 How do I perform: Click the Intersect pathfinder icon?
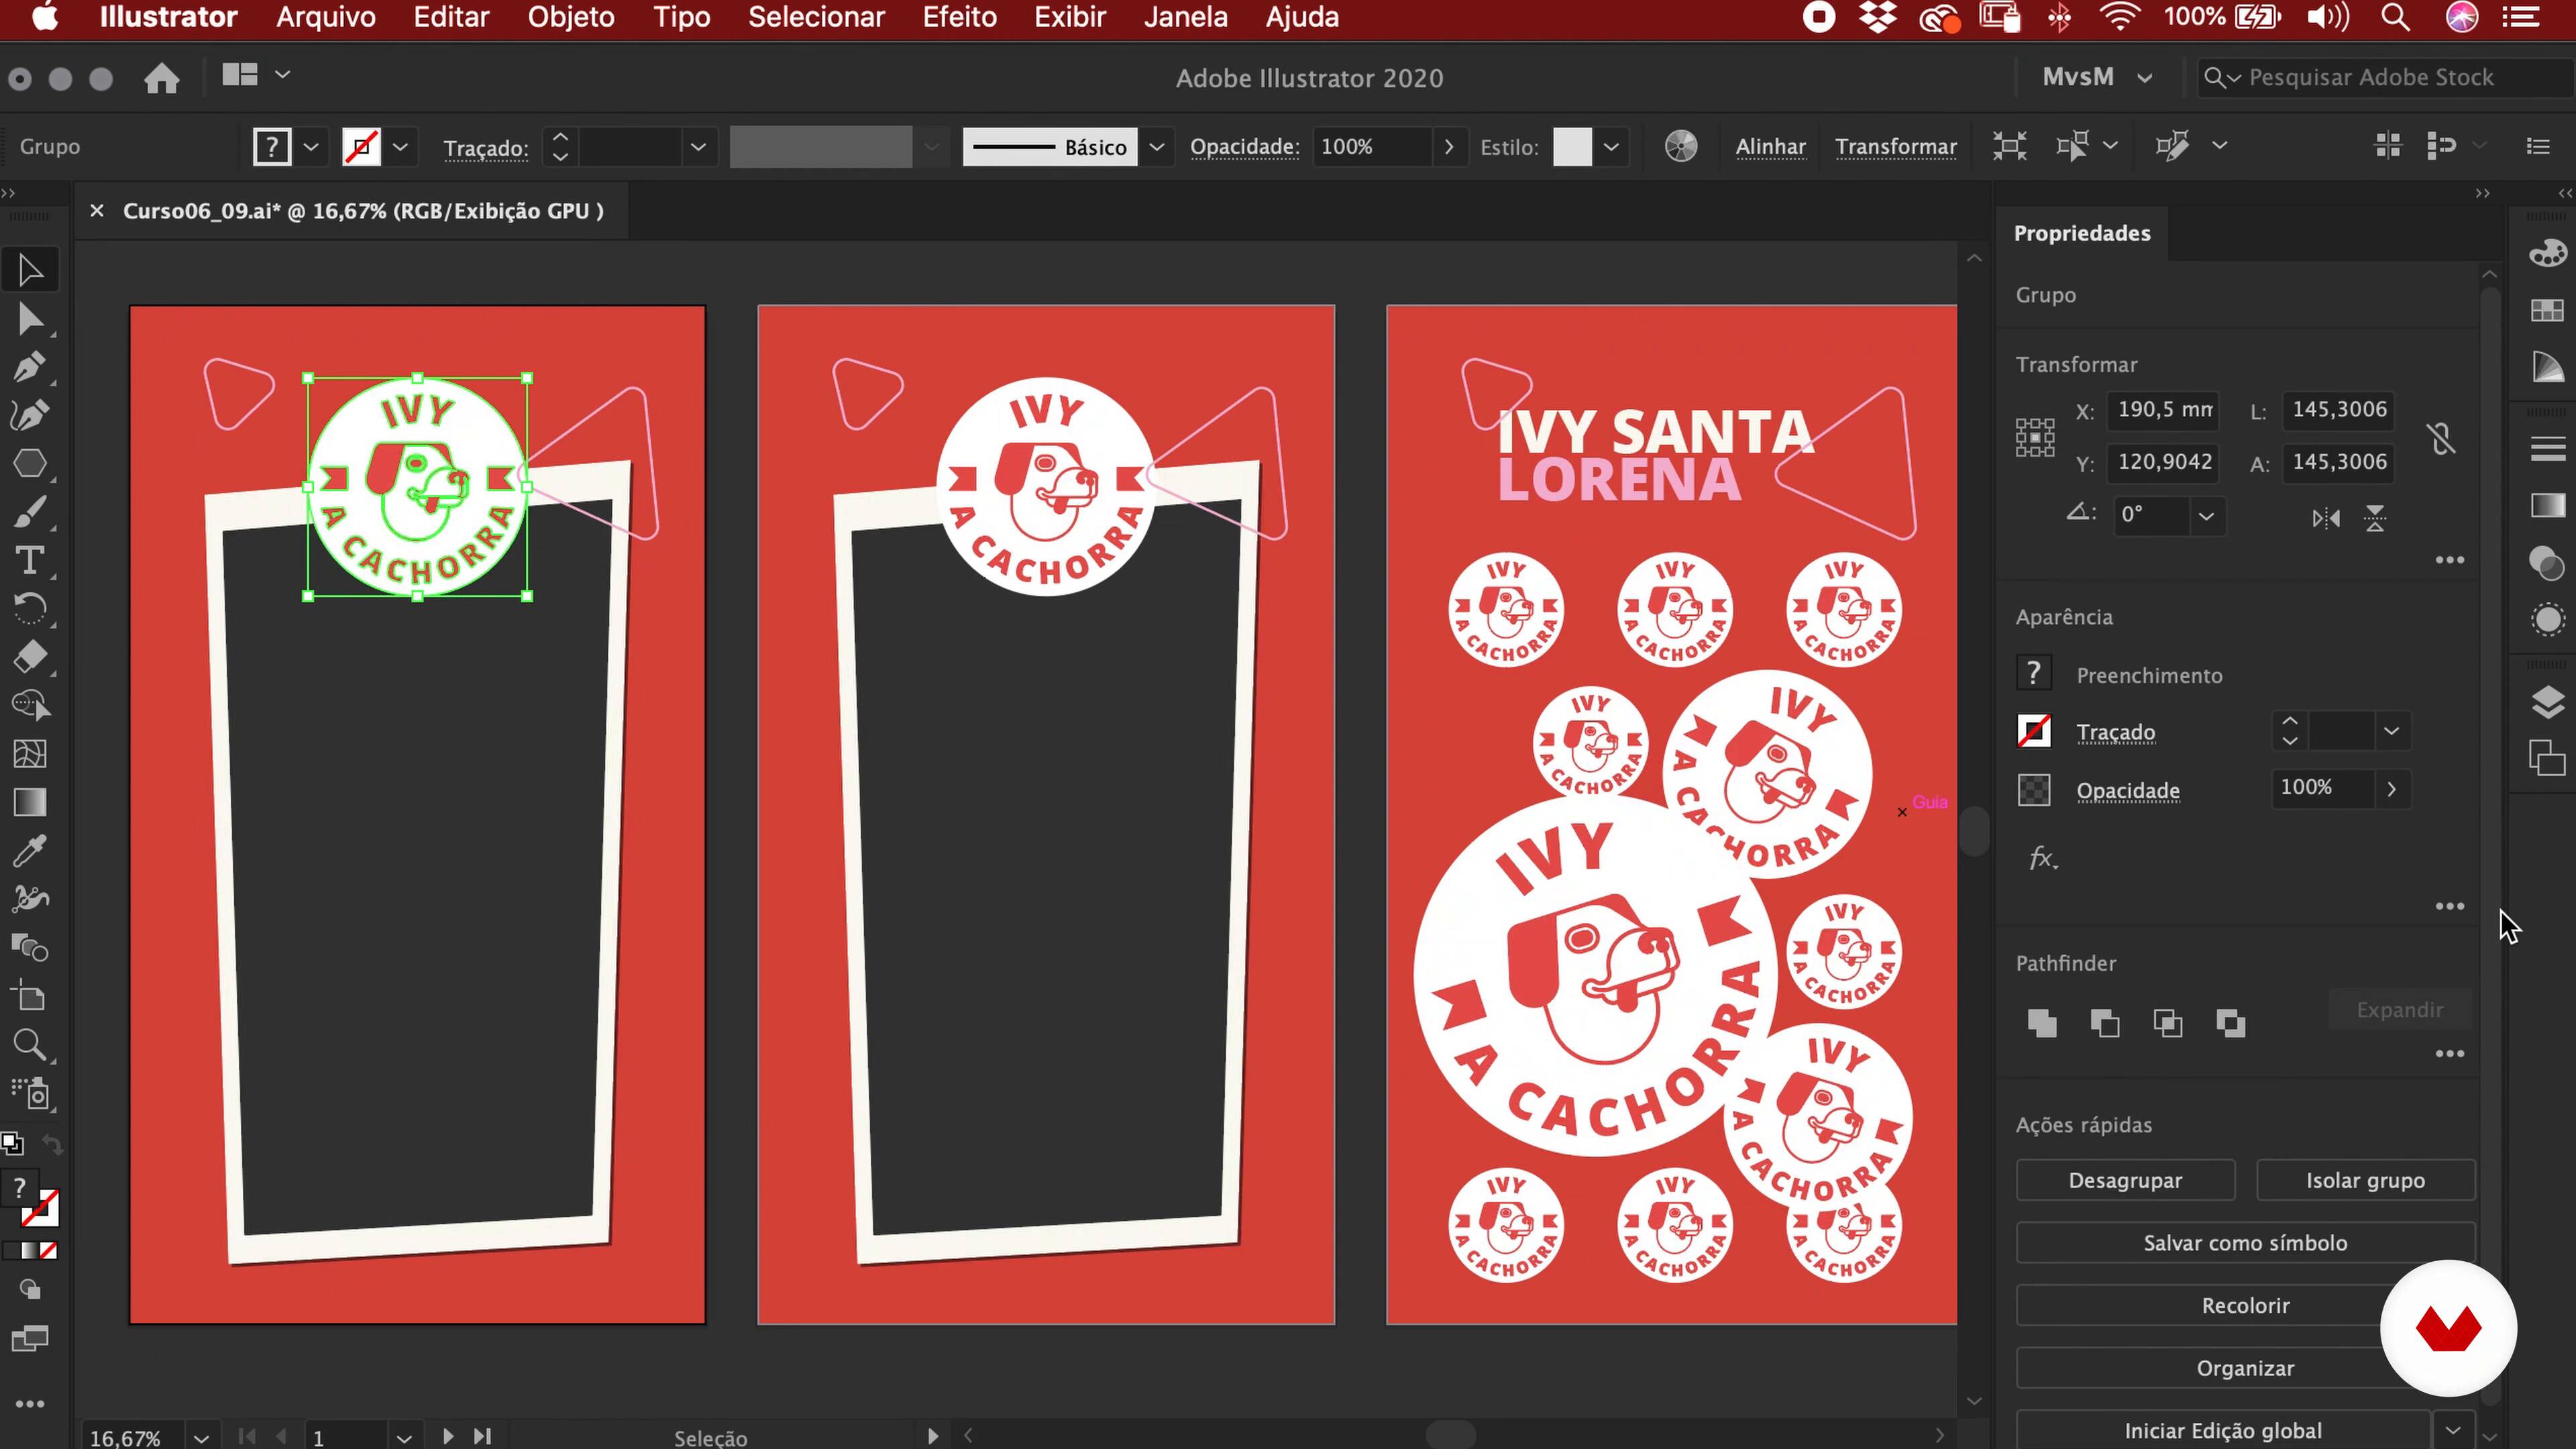click(x=2168, y=1023)
